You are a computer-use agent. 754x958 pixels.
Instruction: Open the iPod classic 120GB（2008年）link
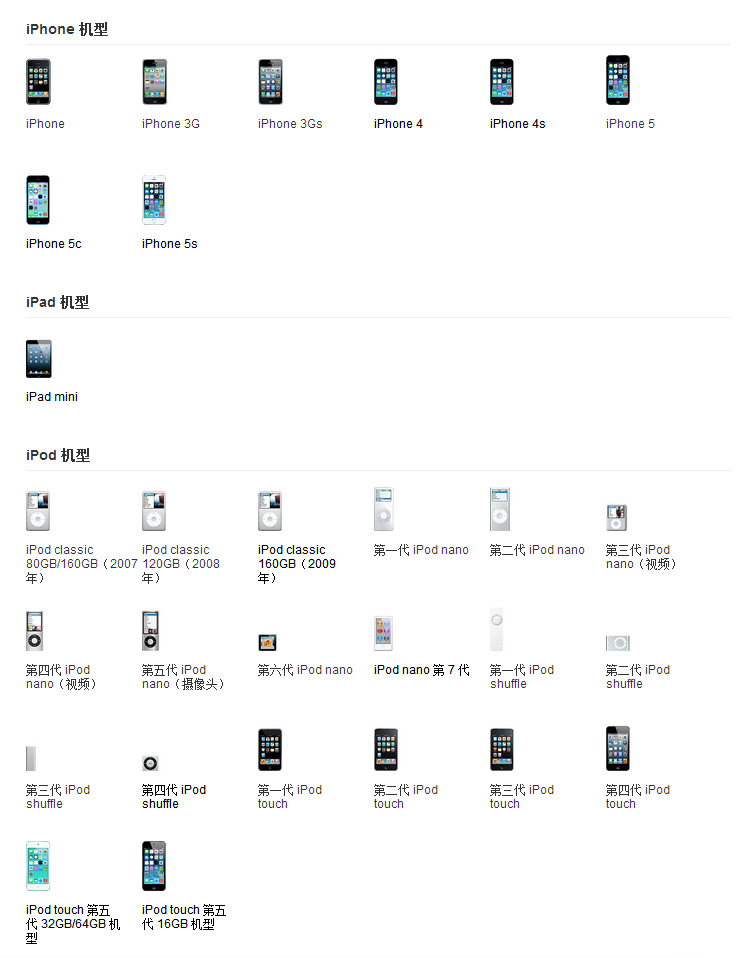[x=181, y=563]
